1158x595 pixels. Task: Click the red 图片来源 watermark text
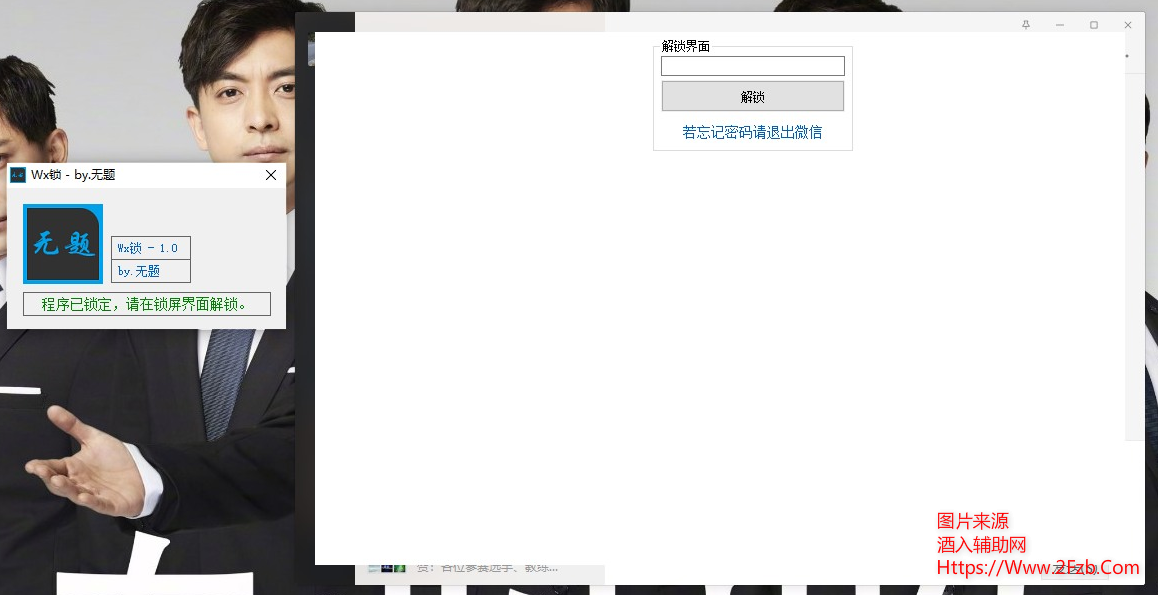[x=972, y=521]
